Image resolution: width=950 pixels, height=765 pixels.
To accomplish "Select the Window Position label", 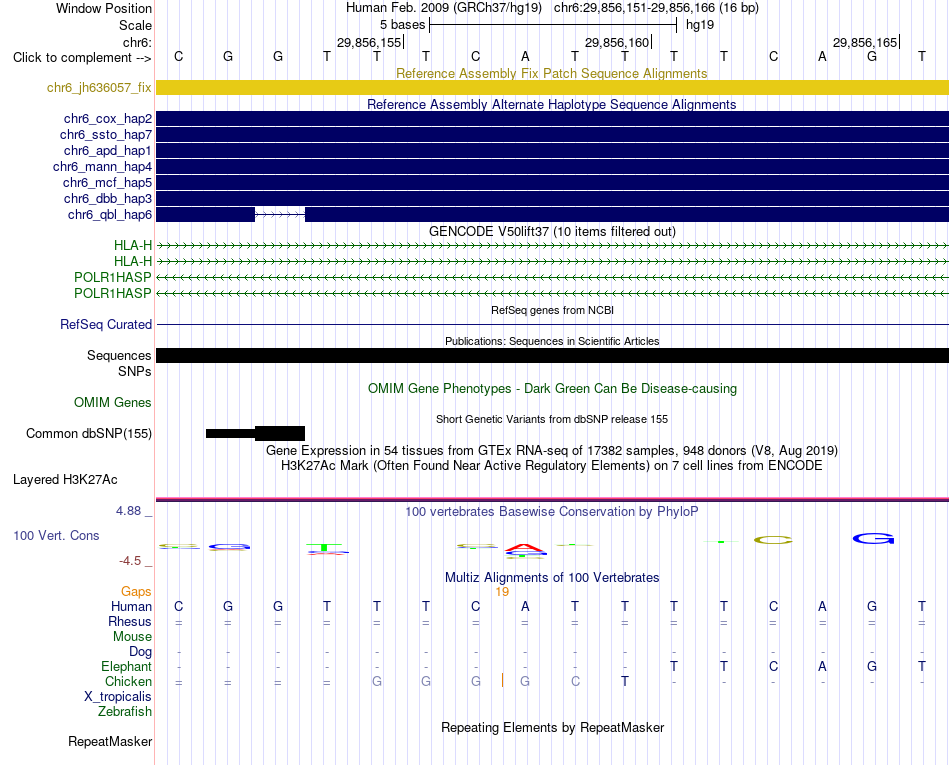I will [x=104, y=8].
